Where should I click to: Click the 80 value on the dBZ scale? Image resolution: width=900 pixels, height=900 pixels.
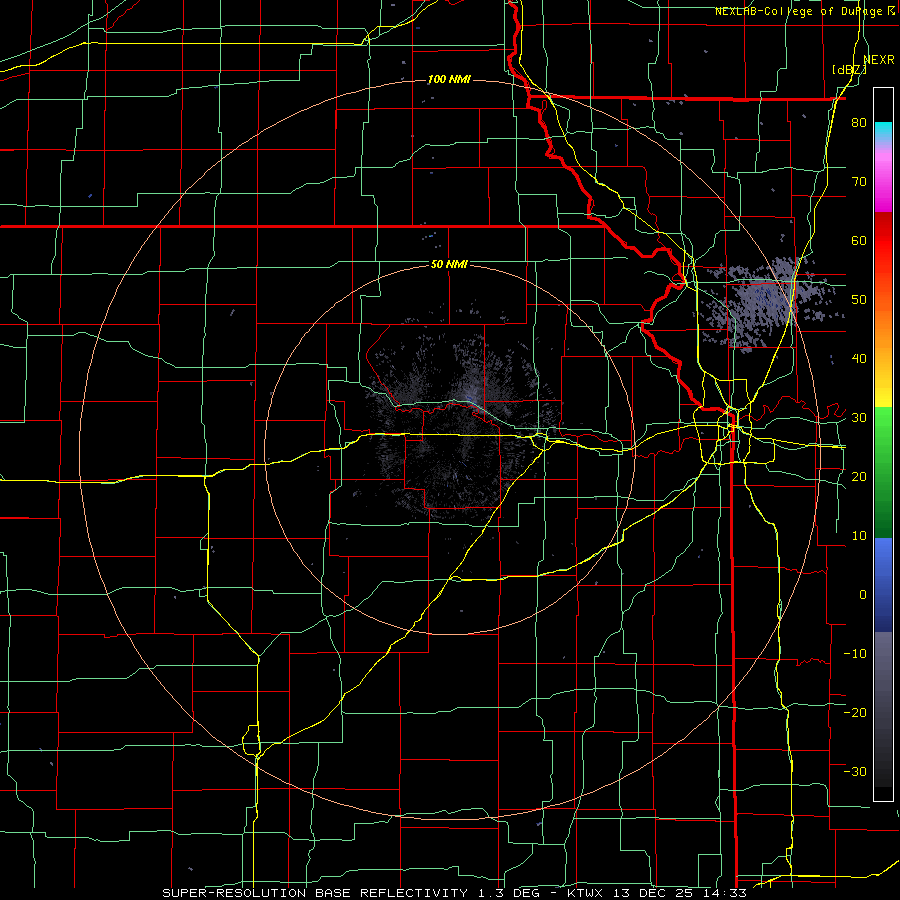pos(859,122)
